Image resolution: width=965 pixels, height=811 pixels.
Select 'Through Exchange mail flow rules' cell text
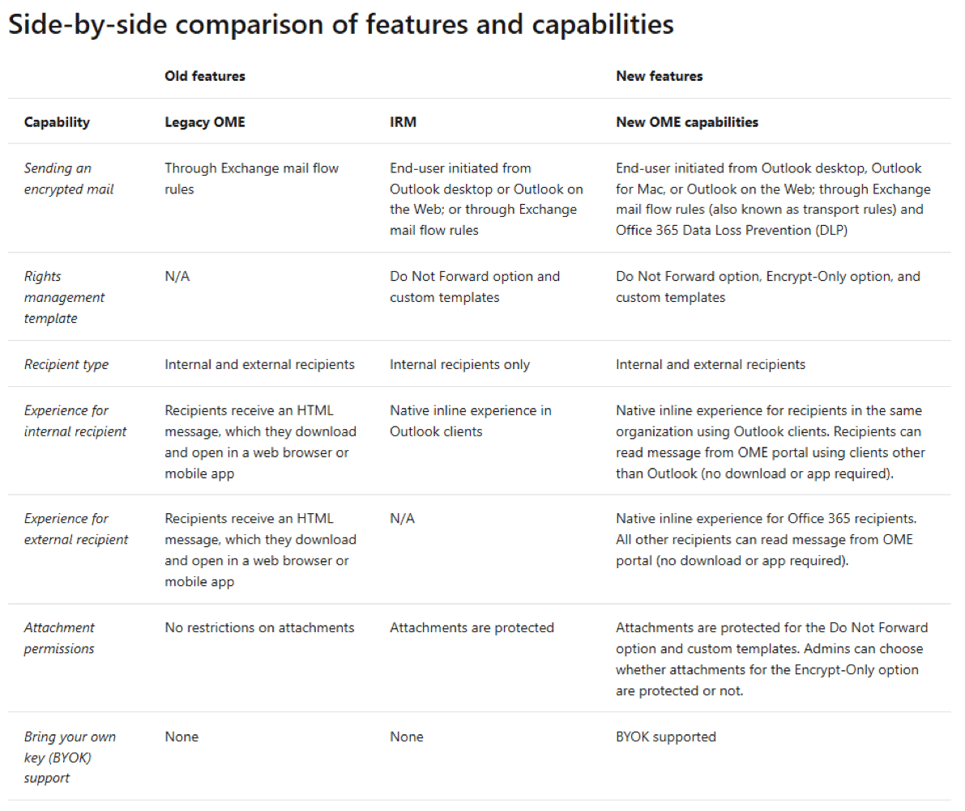251,179
